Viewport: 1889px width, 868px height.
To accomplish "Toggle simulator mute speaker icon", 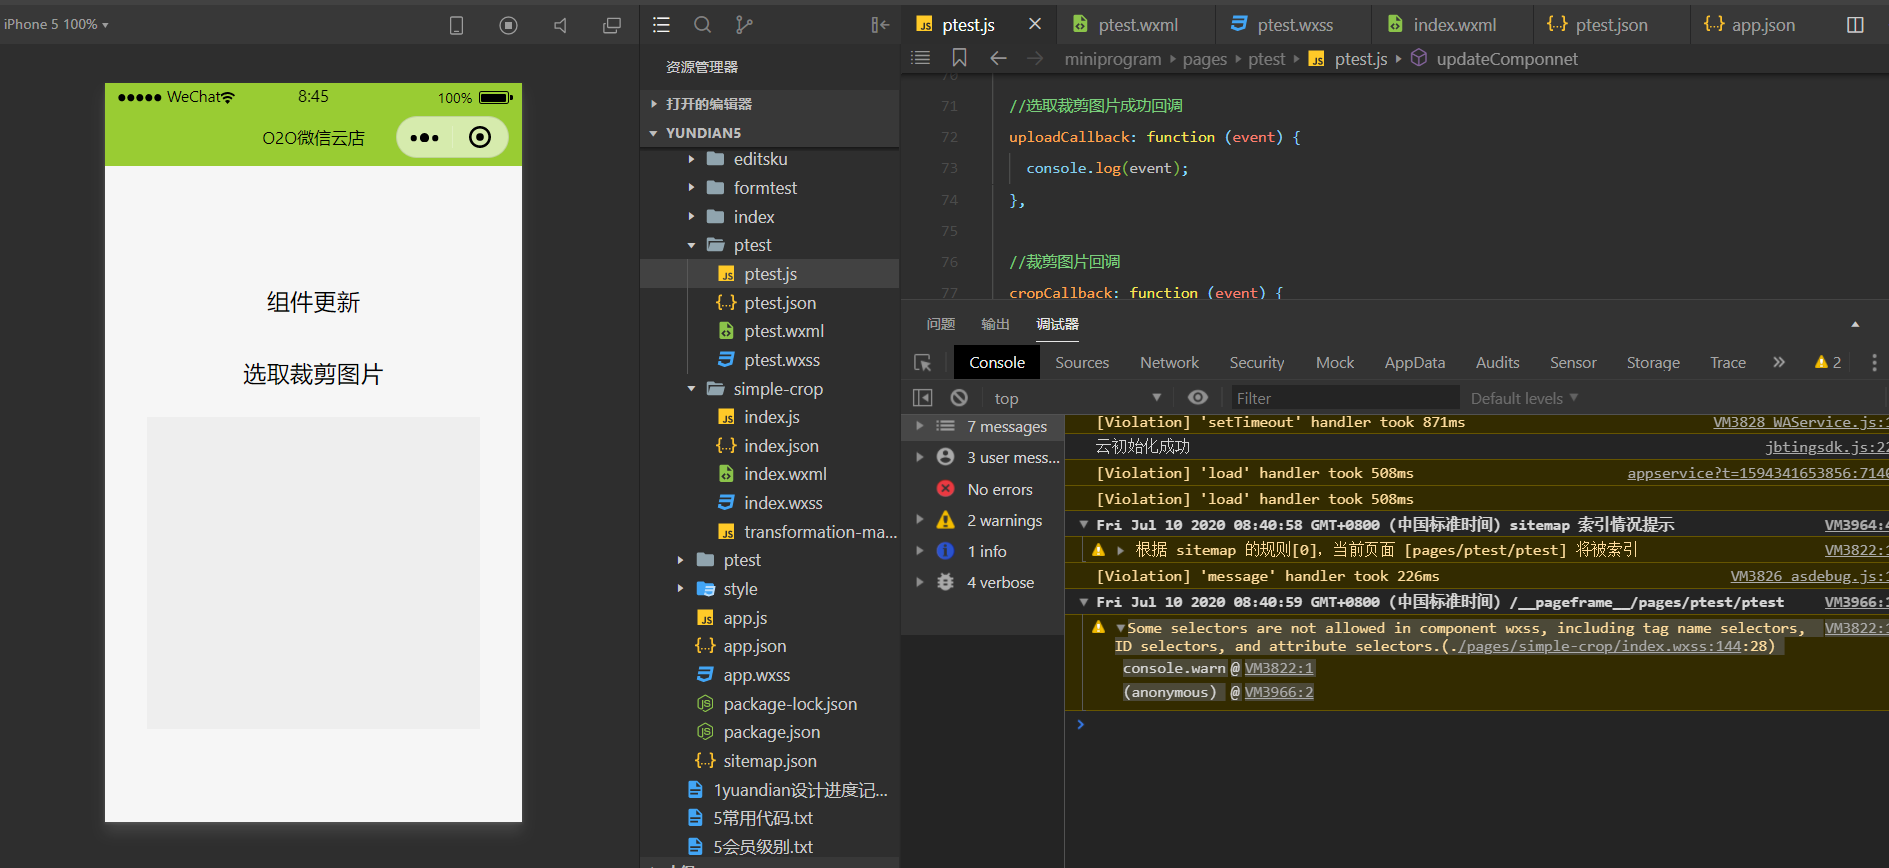I will (560, 25).
